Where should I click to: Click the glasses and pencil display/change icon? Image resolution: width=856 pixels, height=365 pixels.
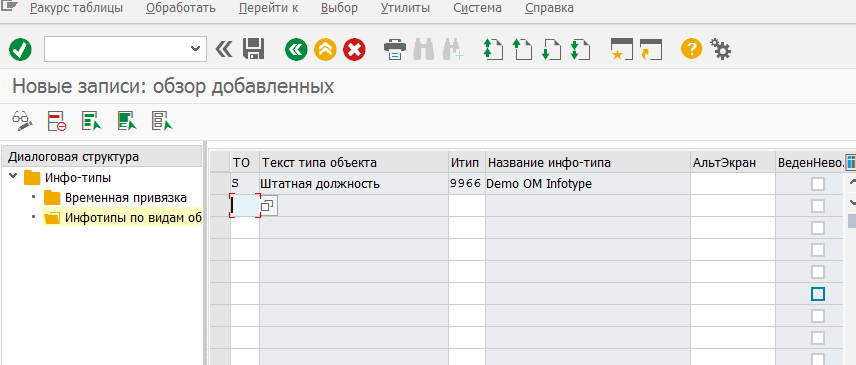[22, 121]
